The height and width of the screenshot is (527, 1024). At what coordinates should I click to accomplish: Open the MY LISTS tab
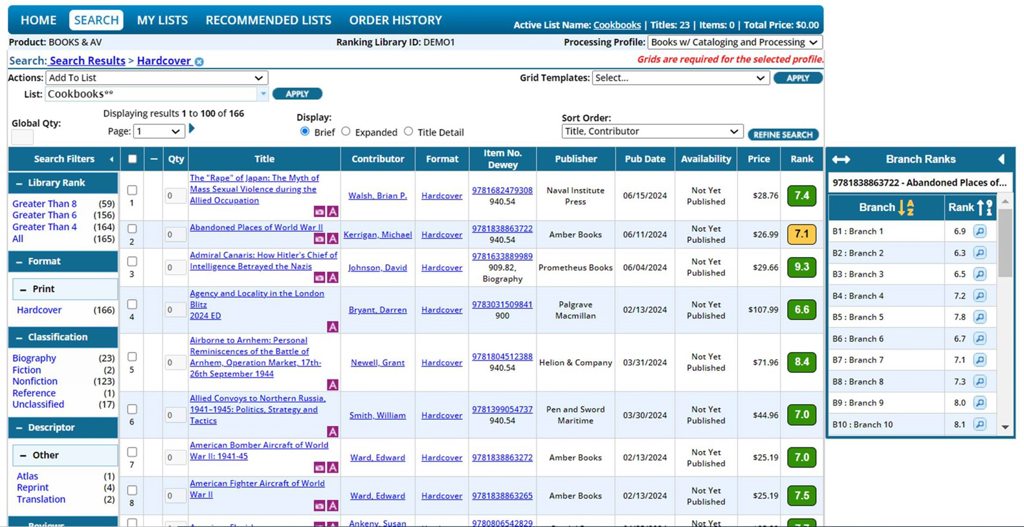(x=164, y=20)
